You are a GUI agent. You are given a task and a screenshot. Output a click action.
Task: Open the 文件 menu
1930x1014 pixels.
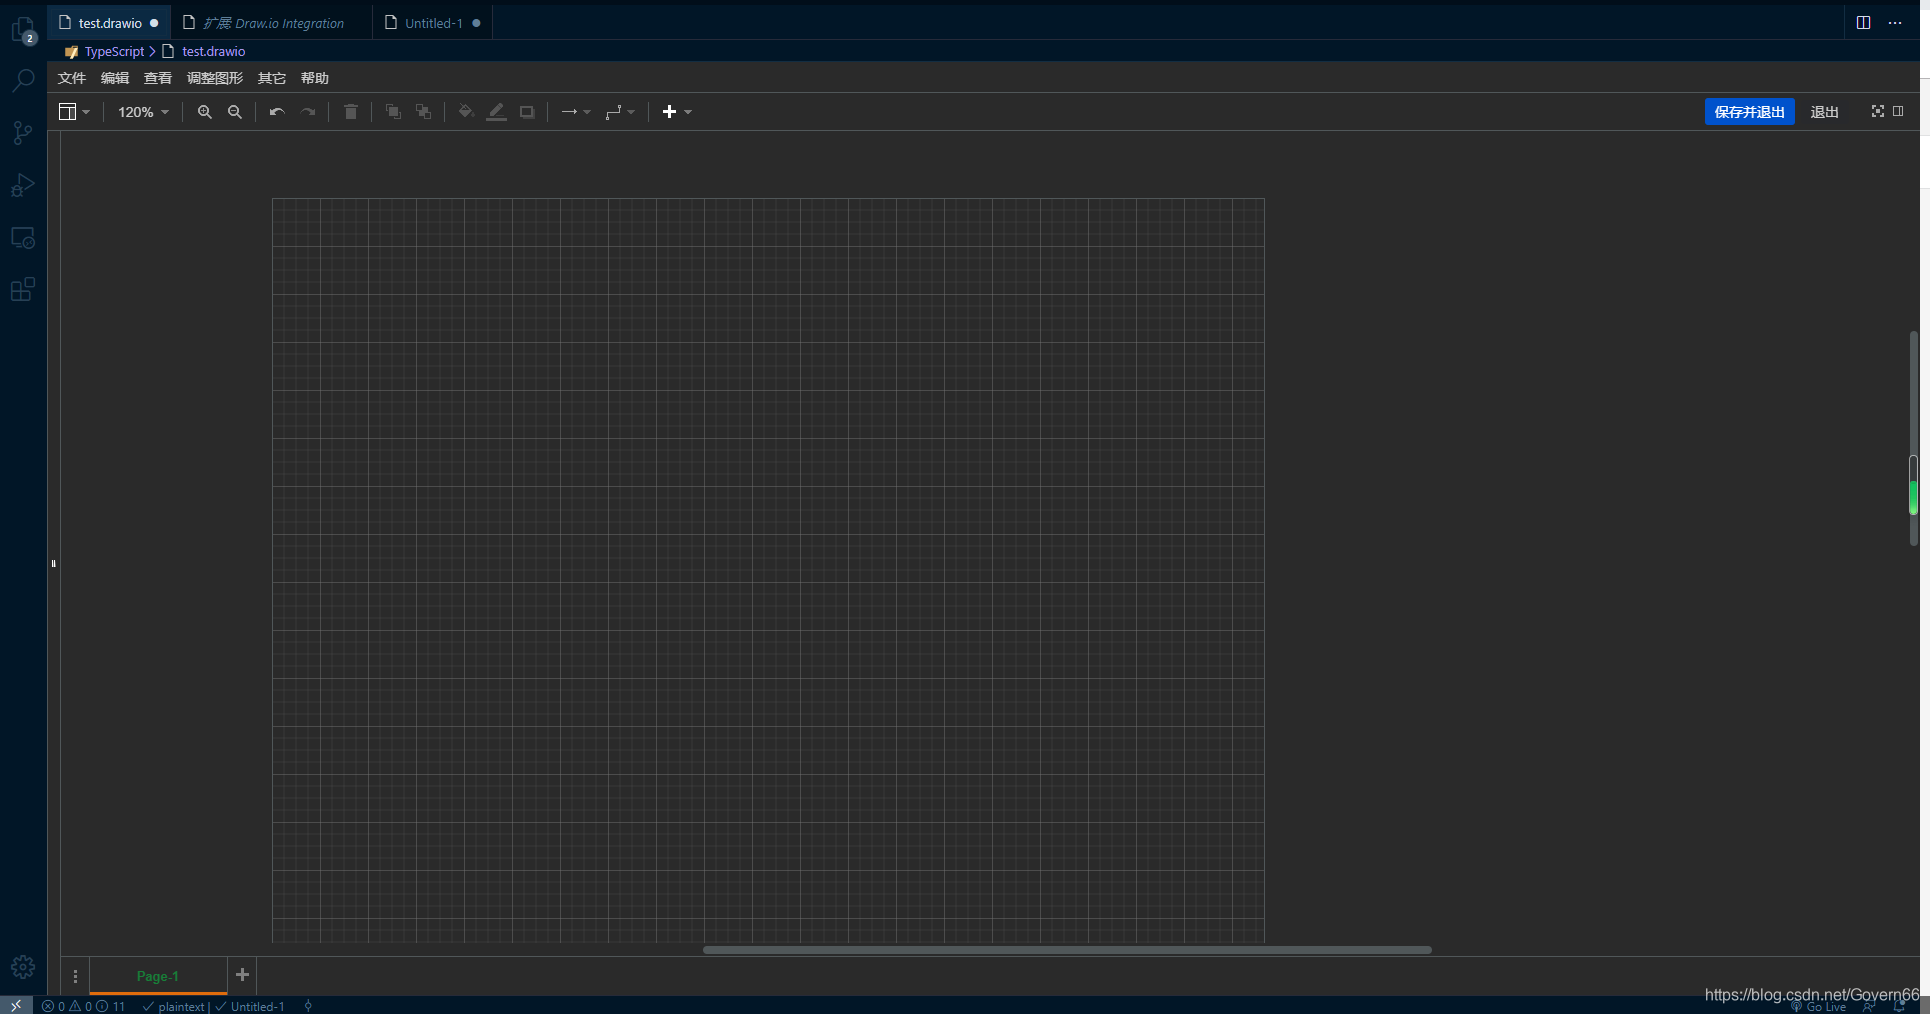tap(72, 78)
